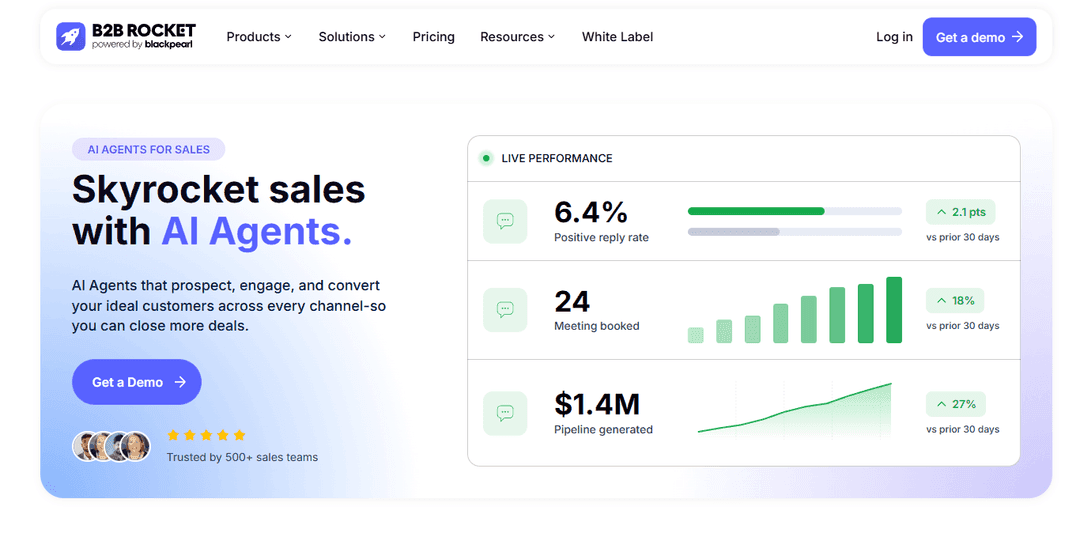The width and height of the screenshot is (1080, 537).
Task: Click the 2.1 pts change badge
Action: pos(960,212)
